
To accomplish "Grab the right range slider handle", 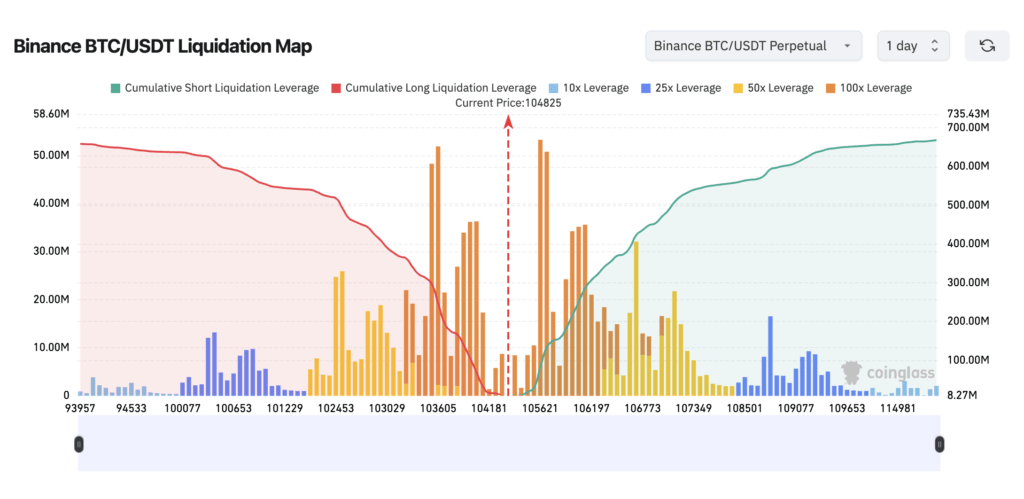I will tap(940, 444).
